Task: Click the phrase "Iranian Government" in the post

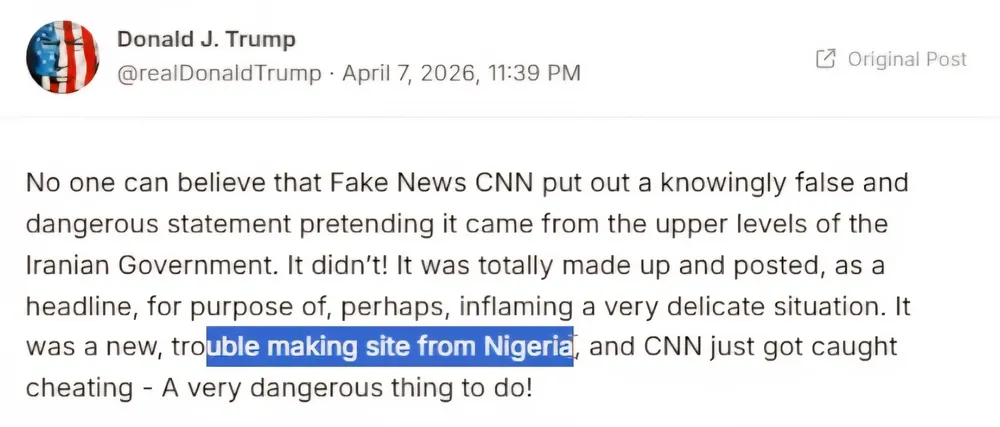Action: pos(117,265)
